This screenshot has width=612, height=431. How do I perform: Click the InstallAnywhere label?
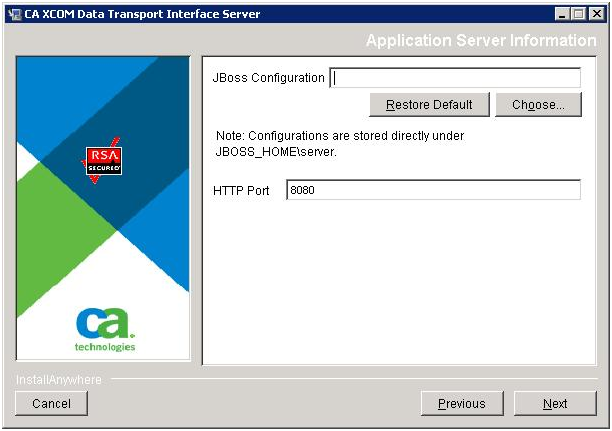click(59, 379)
